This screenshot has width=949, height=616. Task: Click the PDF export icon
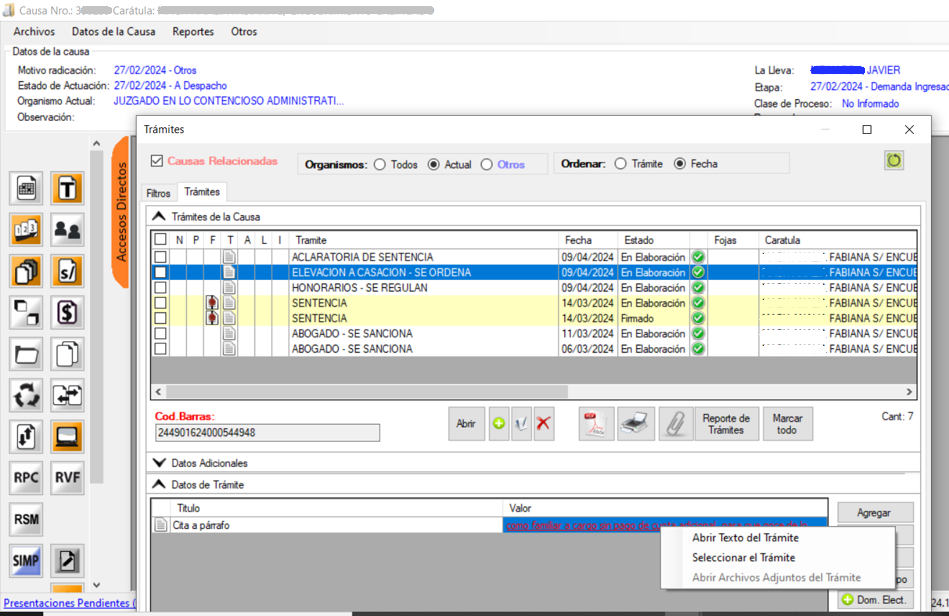596,423
